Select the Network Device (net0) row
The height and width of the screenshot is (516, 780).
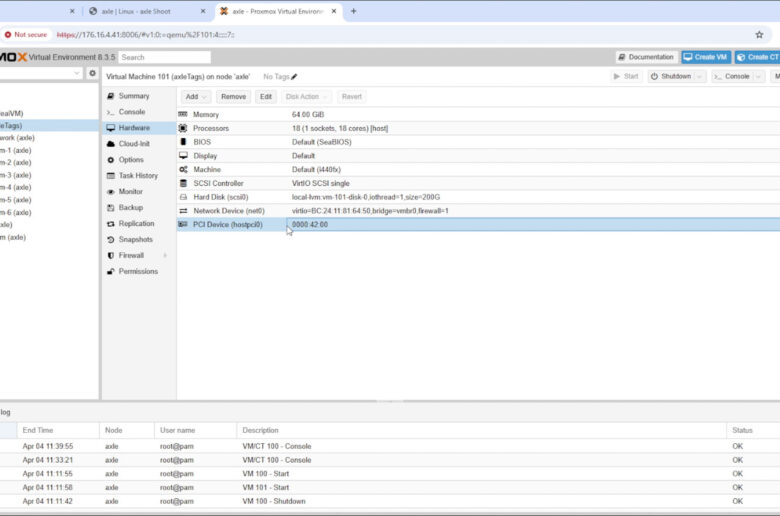pos(478,211)
